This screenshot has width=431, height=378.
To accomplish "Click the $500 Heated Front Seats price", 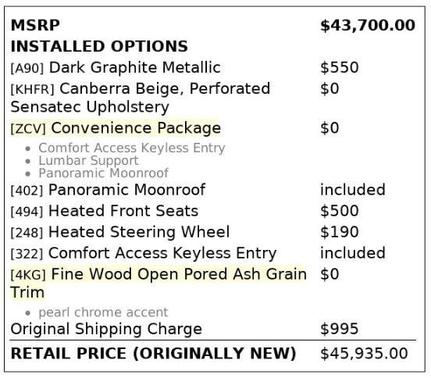I will [x=339, y=211].
